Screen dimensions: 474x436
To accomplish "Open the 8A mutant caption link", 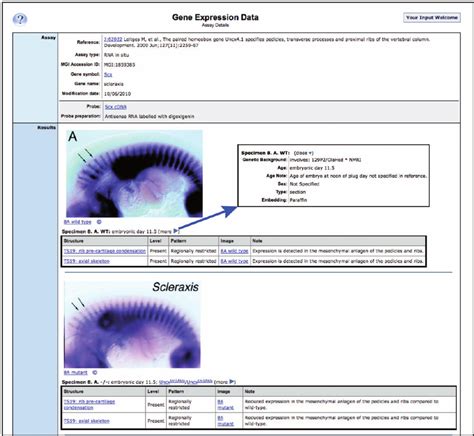I will (76, 372).
